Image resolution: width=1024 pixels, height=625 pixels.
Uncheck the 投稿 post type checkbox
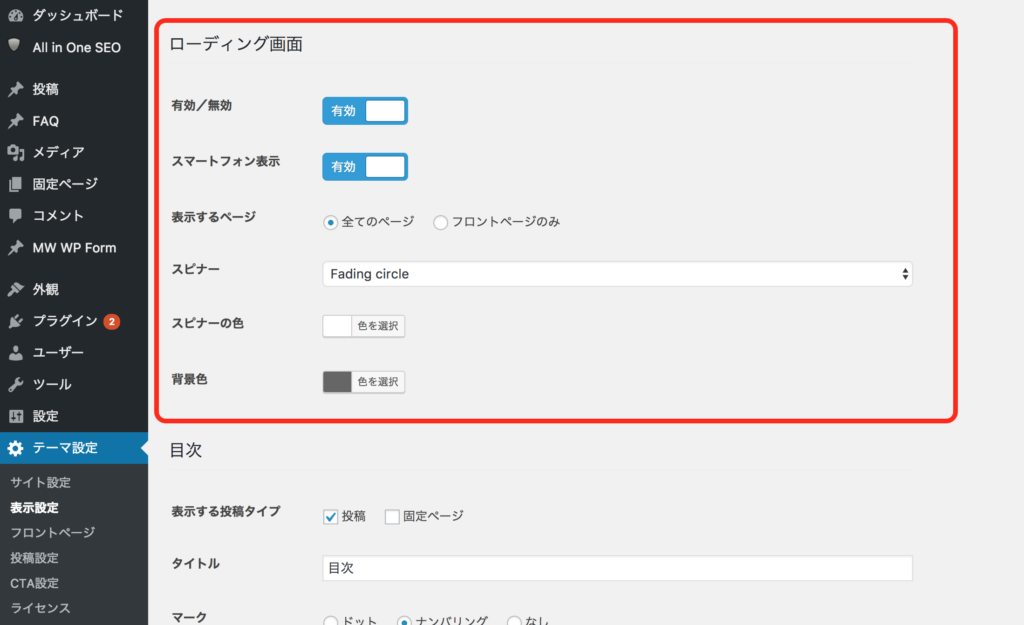tap(331, 516)
